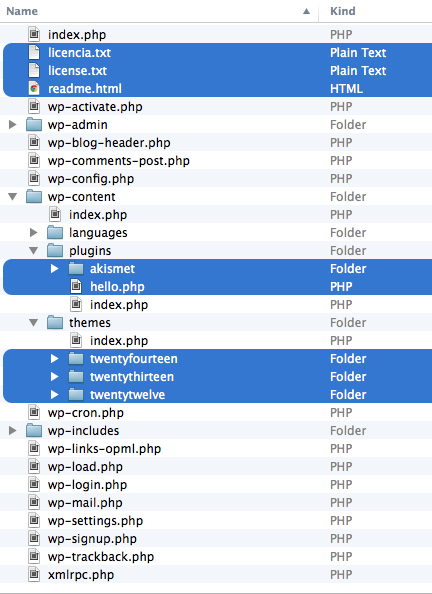Viewport: 432px width, 594px height.
Task: Select the wp-login.php file row
Action: click(216, 485)
